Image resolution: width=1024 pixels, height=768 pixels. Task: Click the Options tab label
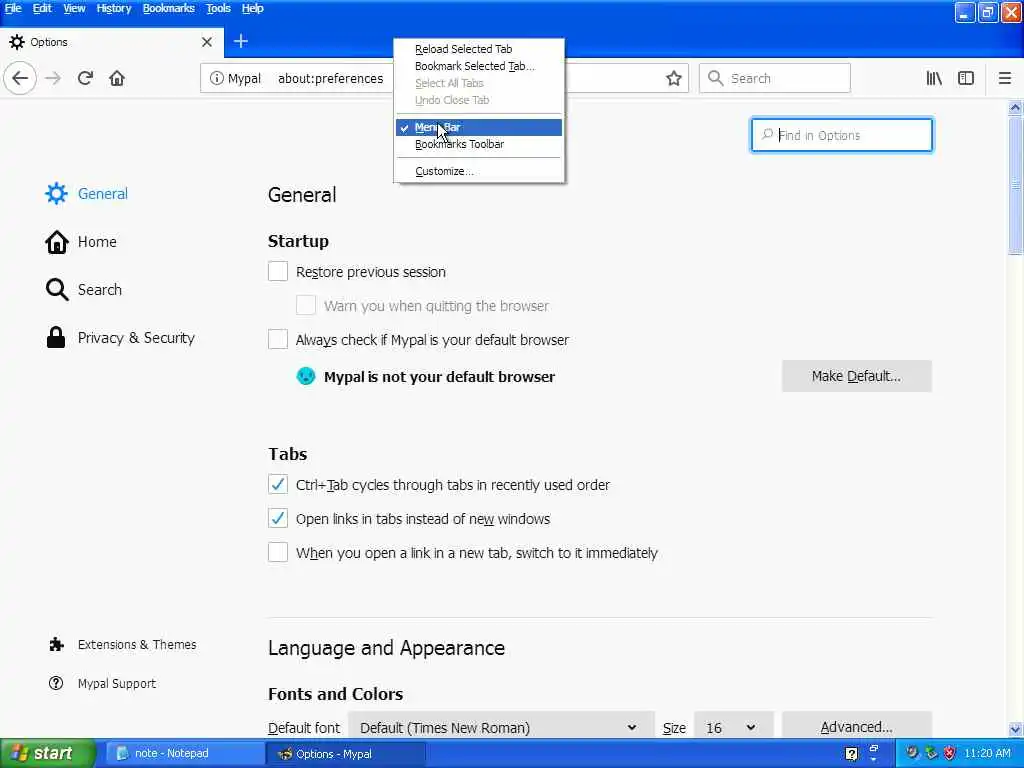click(x=49, y=42)
